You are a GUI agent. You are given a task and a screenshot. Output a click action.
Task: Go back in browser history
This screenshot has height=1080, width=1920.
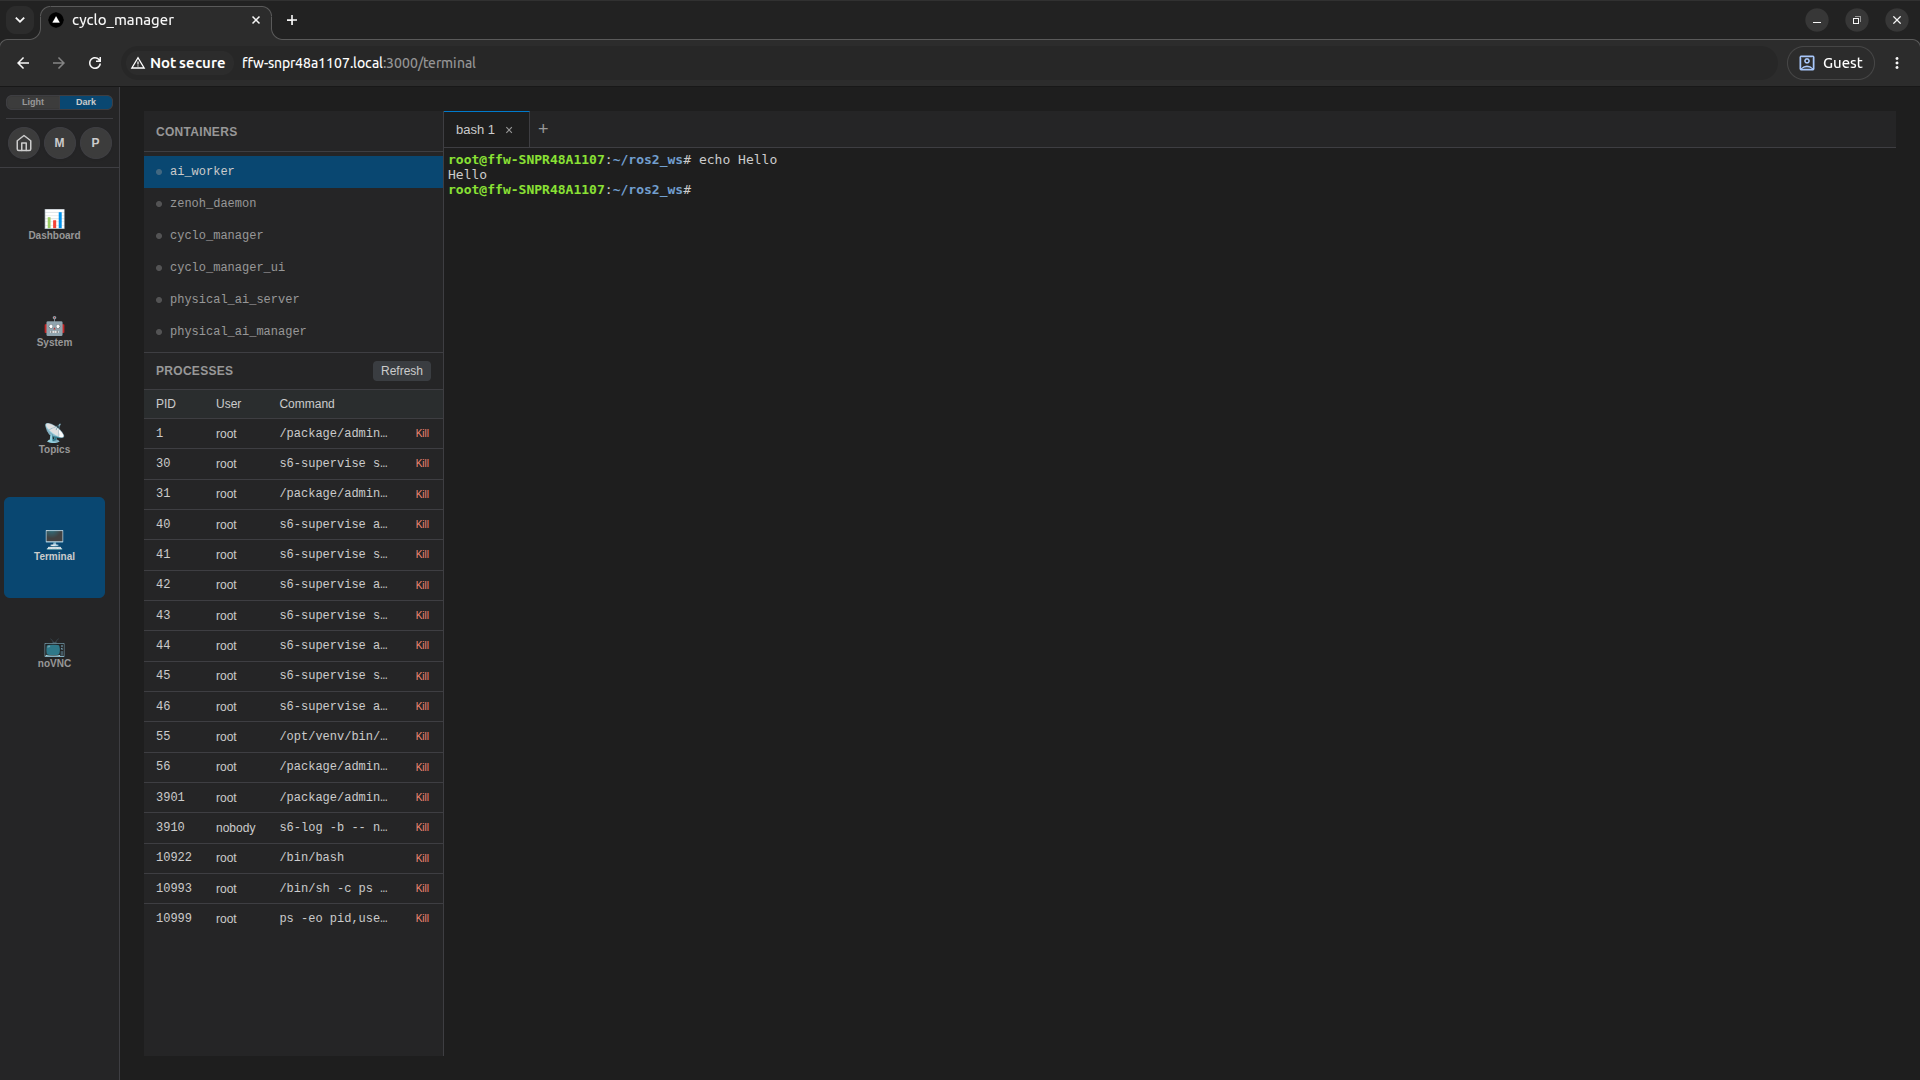coord(23,63)
